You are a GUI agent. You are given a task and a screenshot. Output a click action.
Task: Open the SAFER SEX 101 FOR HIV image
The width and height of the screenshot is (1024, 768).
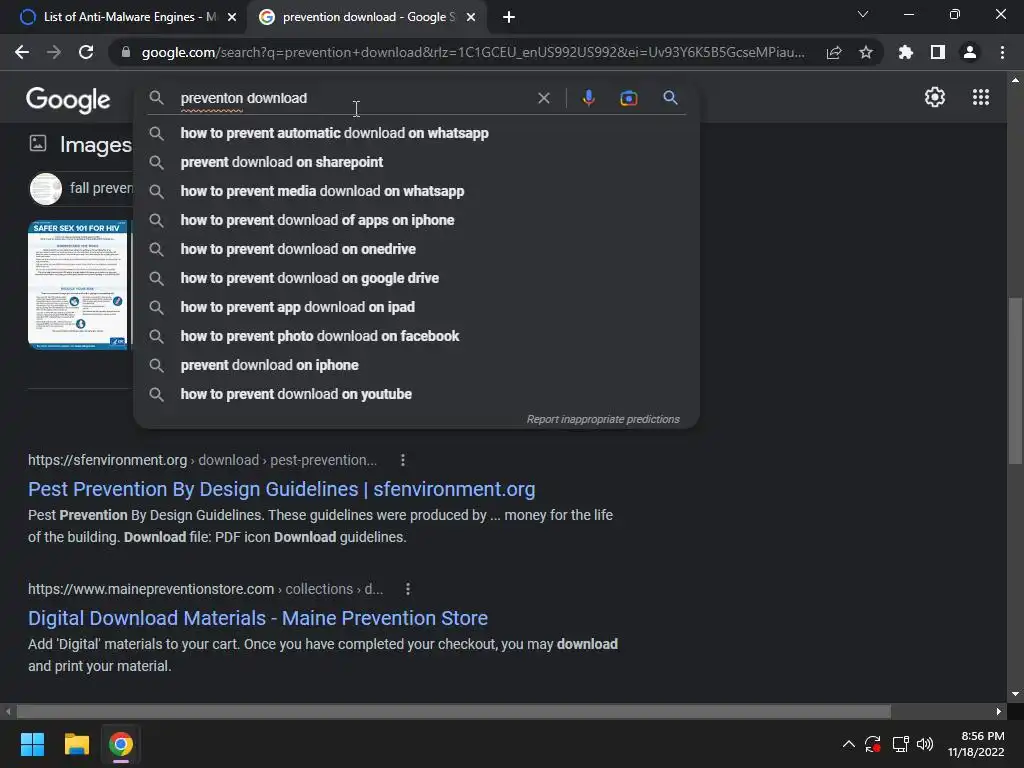tap(78, 285)
